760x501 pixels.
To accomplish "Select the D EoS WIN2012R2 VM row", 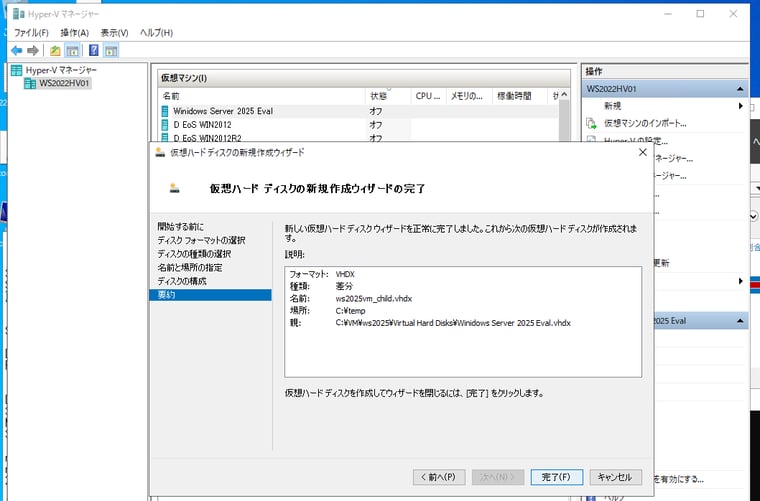I will [x=359, y=138].
